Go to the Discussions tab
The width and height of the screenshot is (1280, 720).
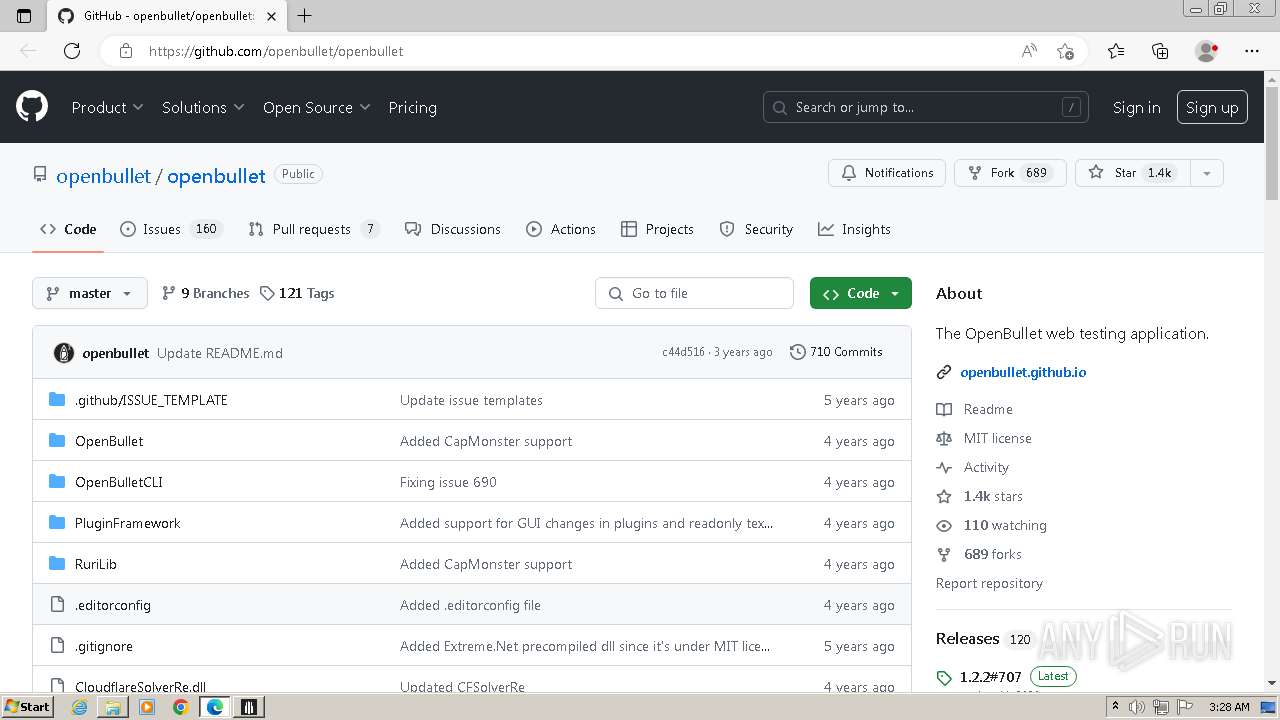click(453, 229)
